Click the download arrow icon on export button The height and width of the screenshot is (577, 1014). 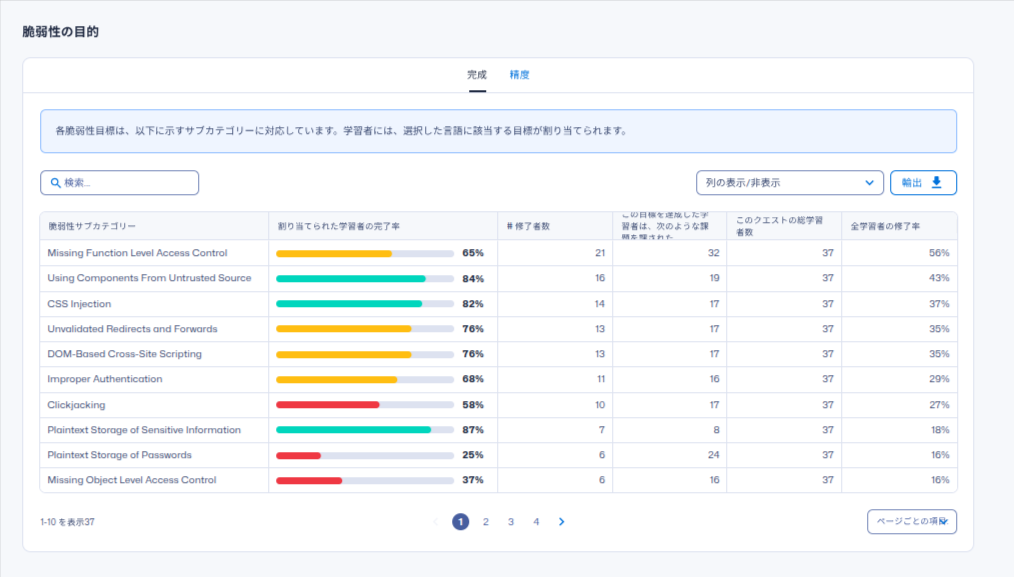pos(937,182)
